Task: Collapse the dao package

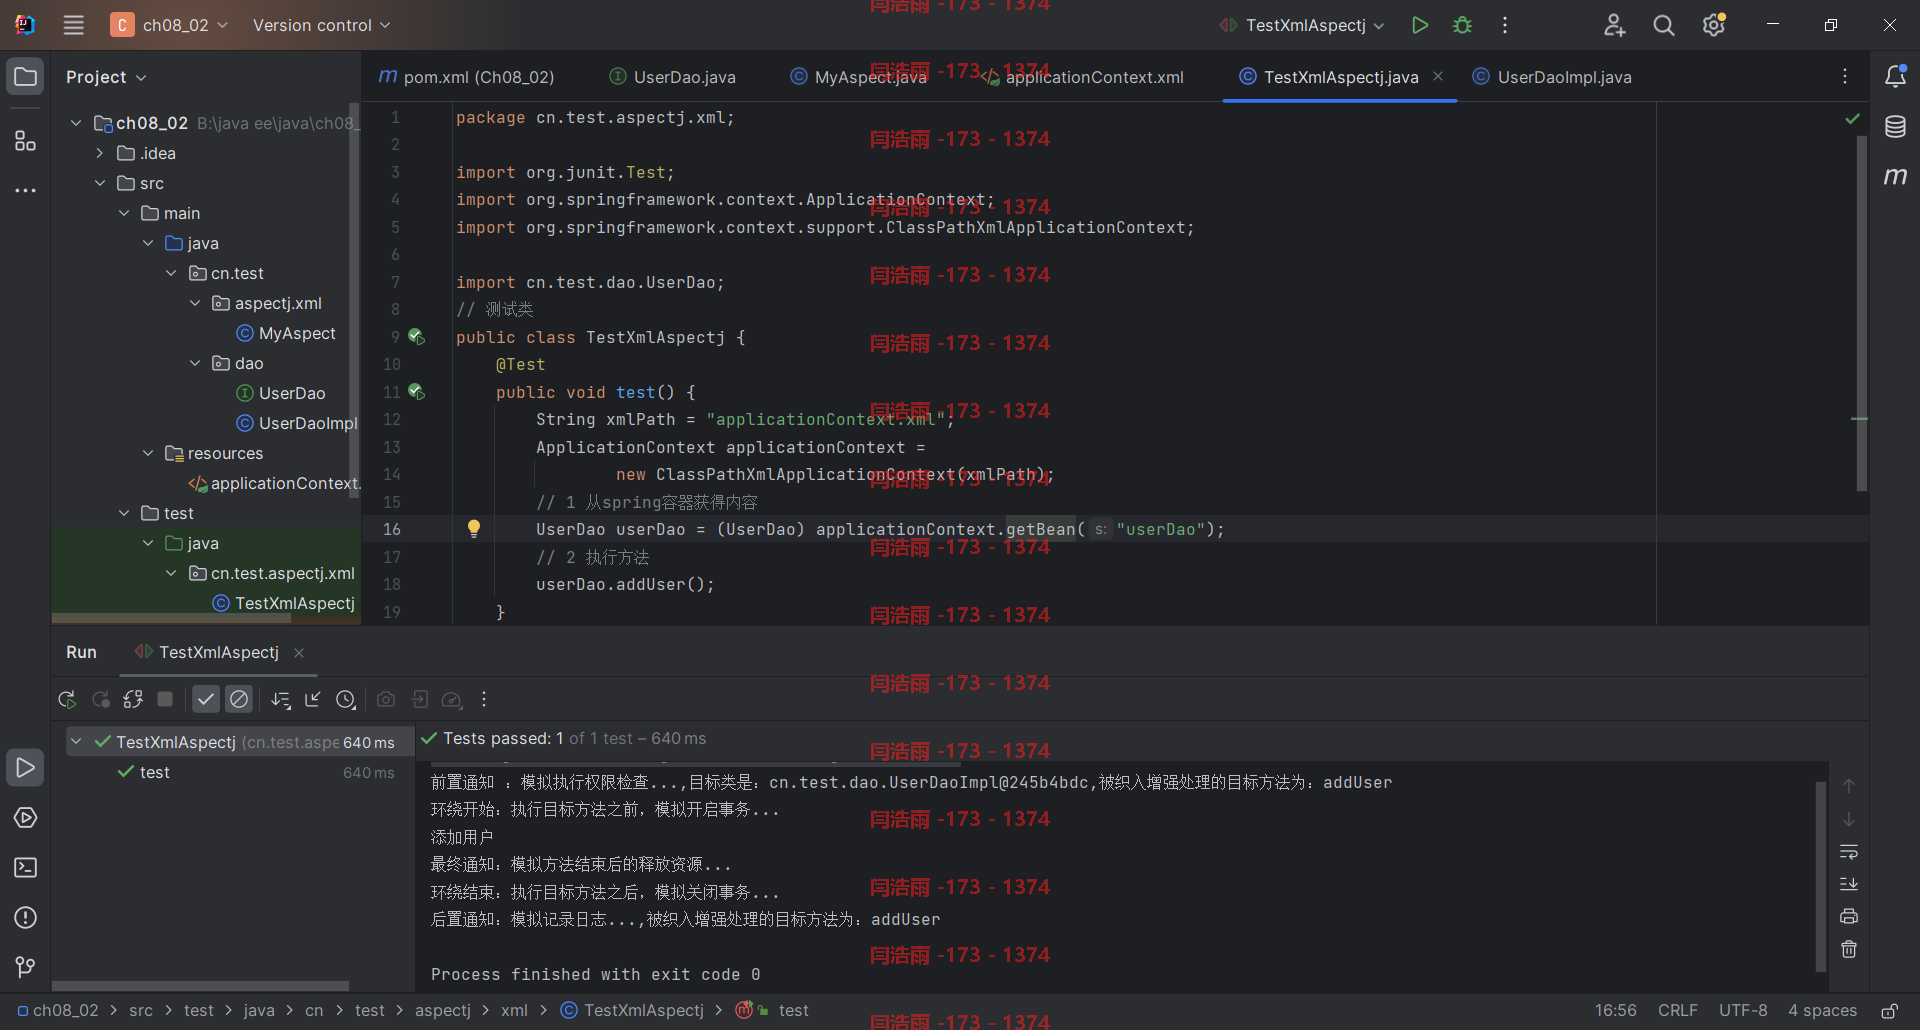Action: tap(195, 363)
